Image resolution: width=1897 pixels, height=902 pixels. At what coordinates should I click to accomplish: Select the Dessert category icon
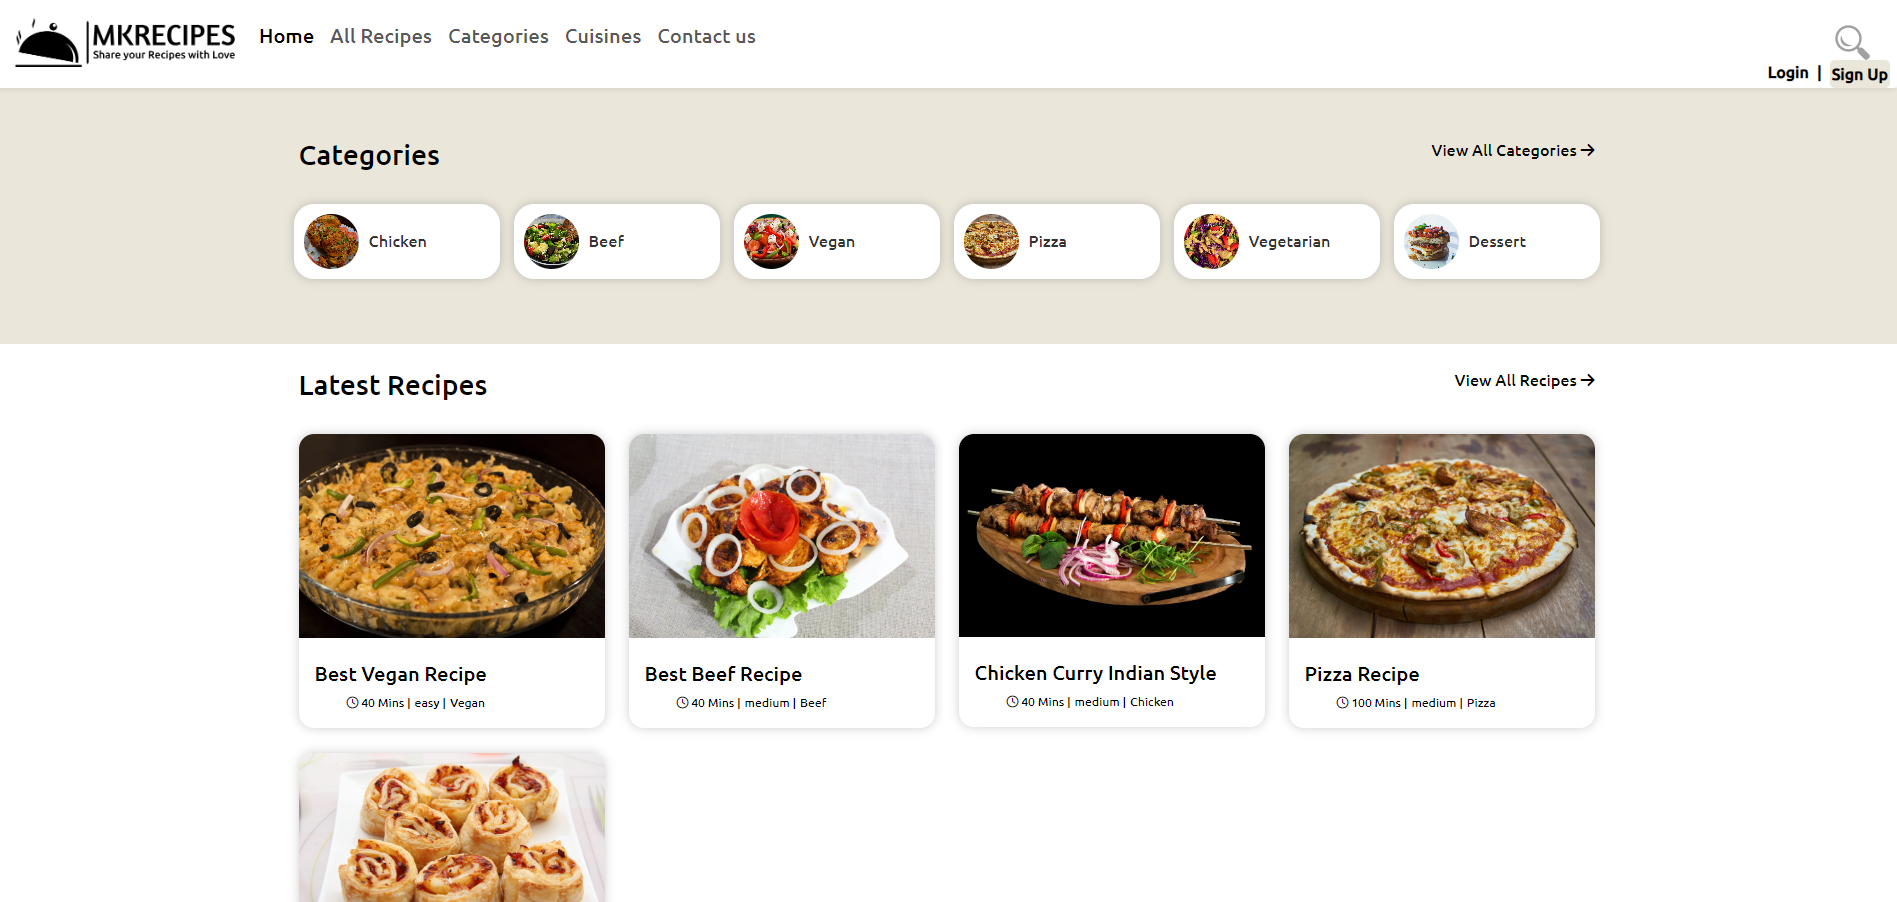click(x=1430, y=241)
